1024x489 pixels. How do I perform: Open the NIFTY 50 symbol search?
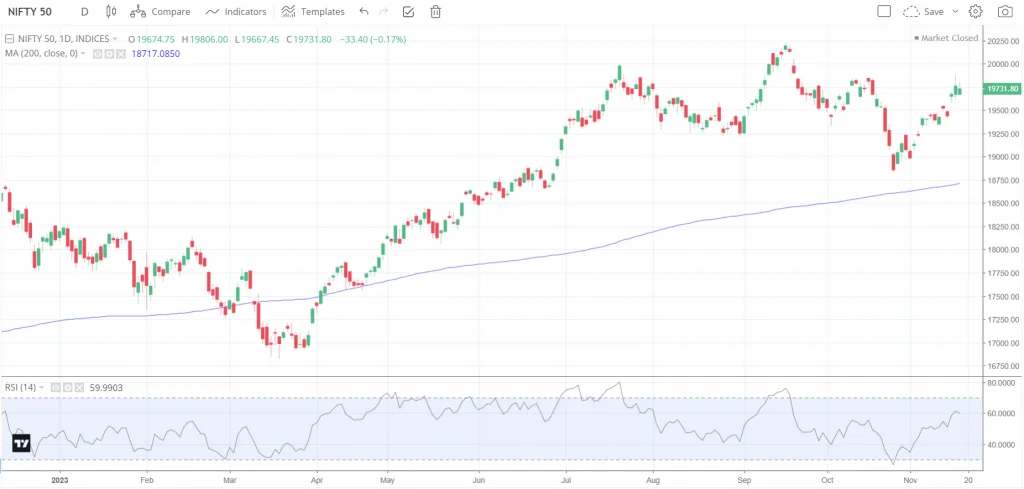click(29, 11)
